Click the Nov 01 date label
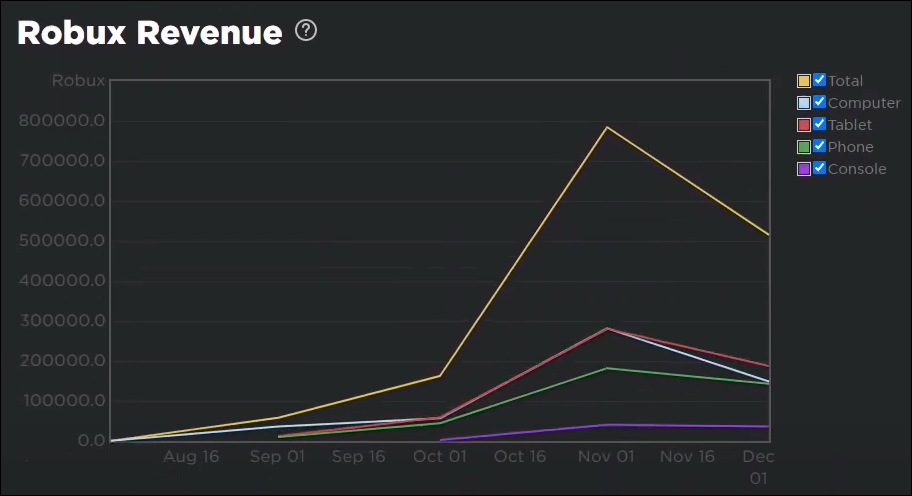912x496 pixels. (606, 457)
